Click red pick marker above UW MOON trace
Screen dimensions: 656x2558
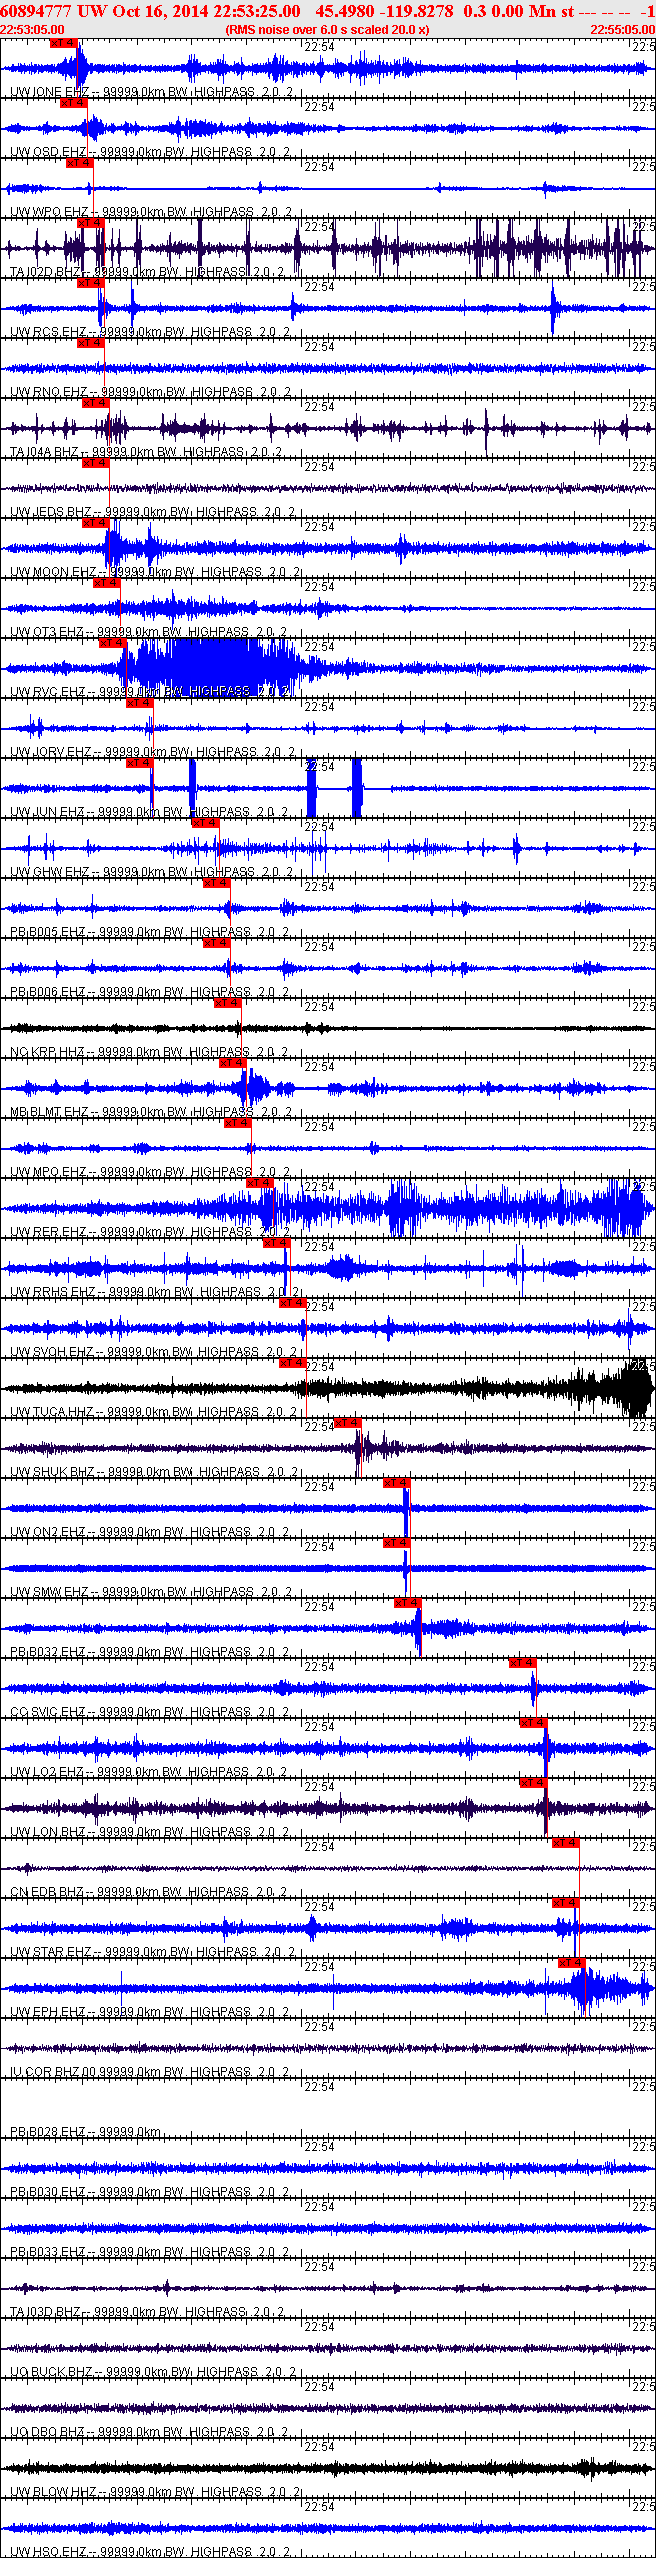95,523
